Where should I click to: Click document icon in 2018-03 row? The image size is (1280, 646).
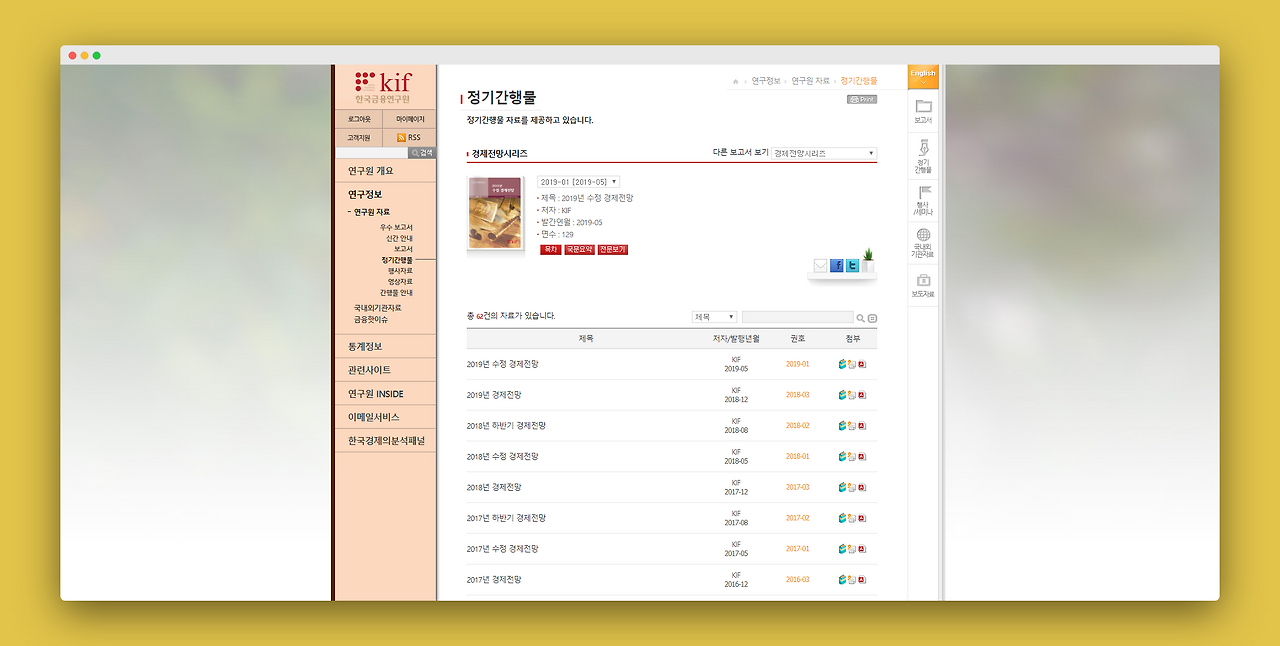pos(852,395)
